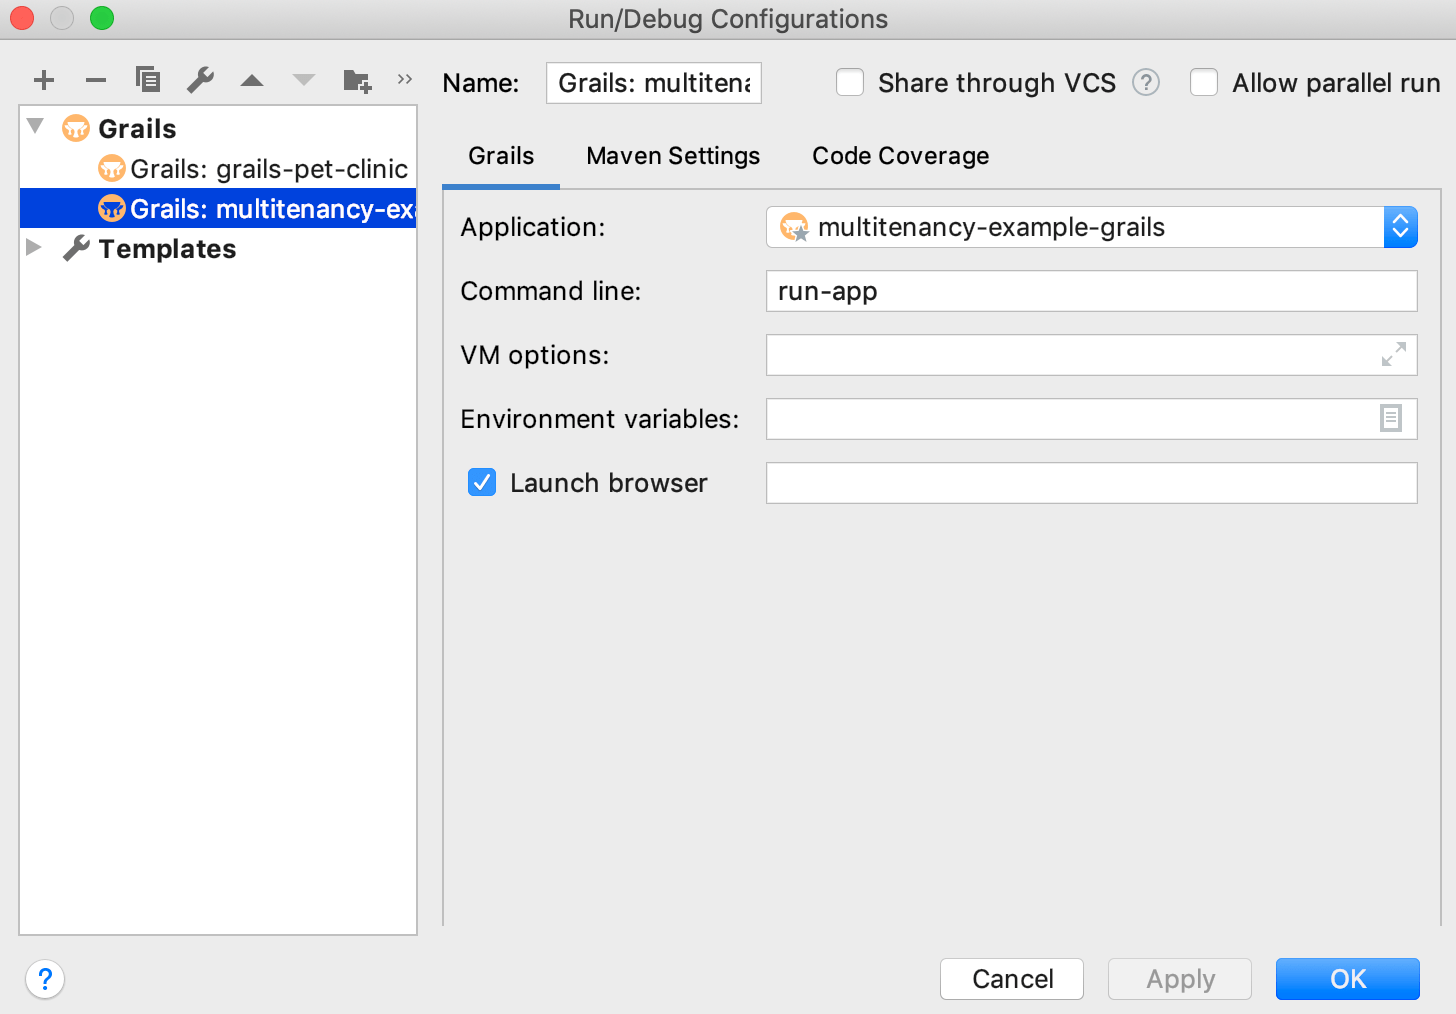
Task: Click the Name input field
Action: click(x=654, y=83)
